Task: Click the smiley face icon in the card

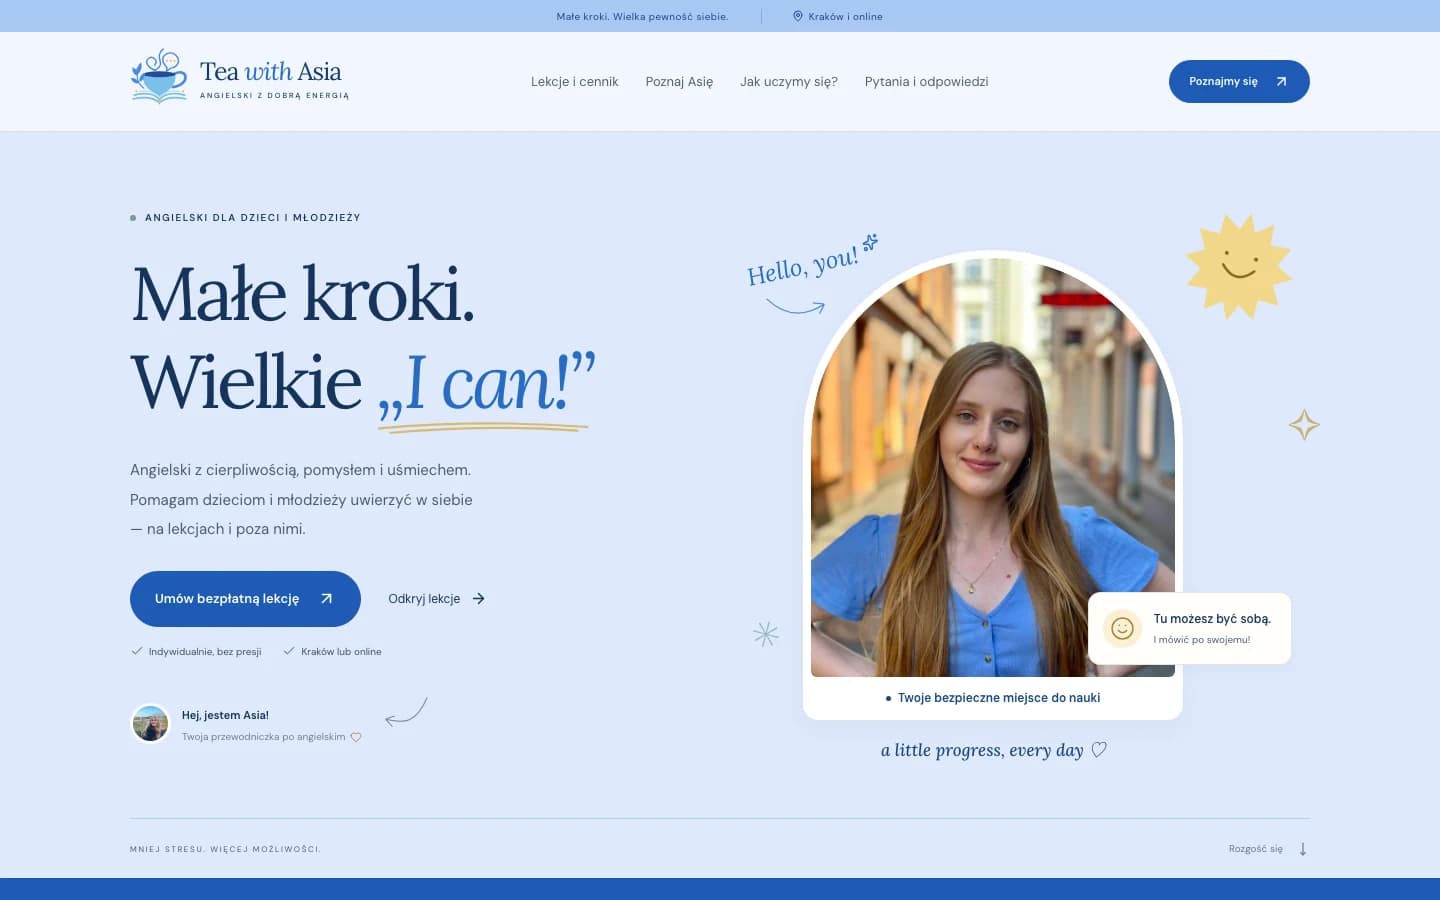Action: [x=1122, y=628]
